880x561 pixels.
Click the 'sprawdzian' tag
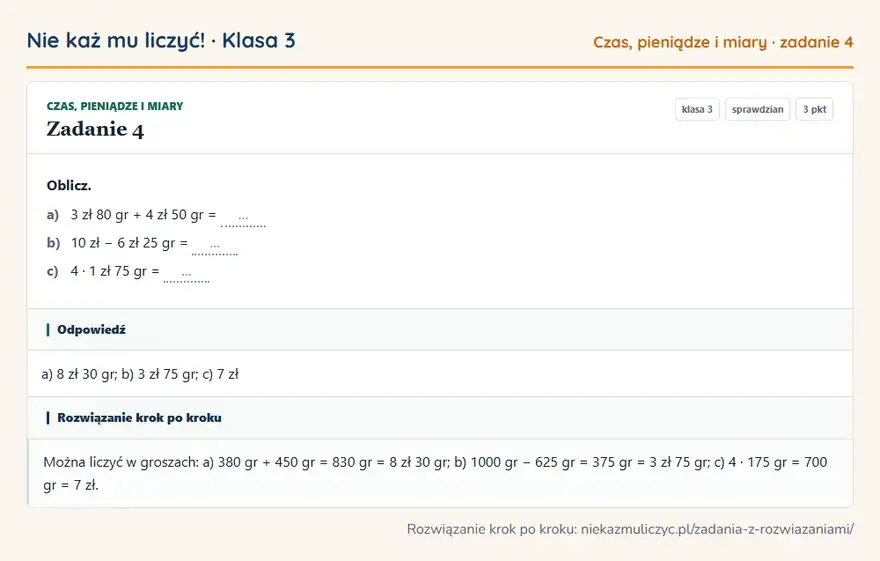pos(758,109)
